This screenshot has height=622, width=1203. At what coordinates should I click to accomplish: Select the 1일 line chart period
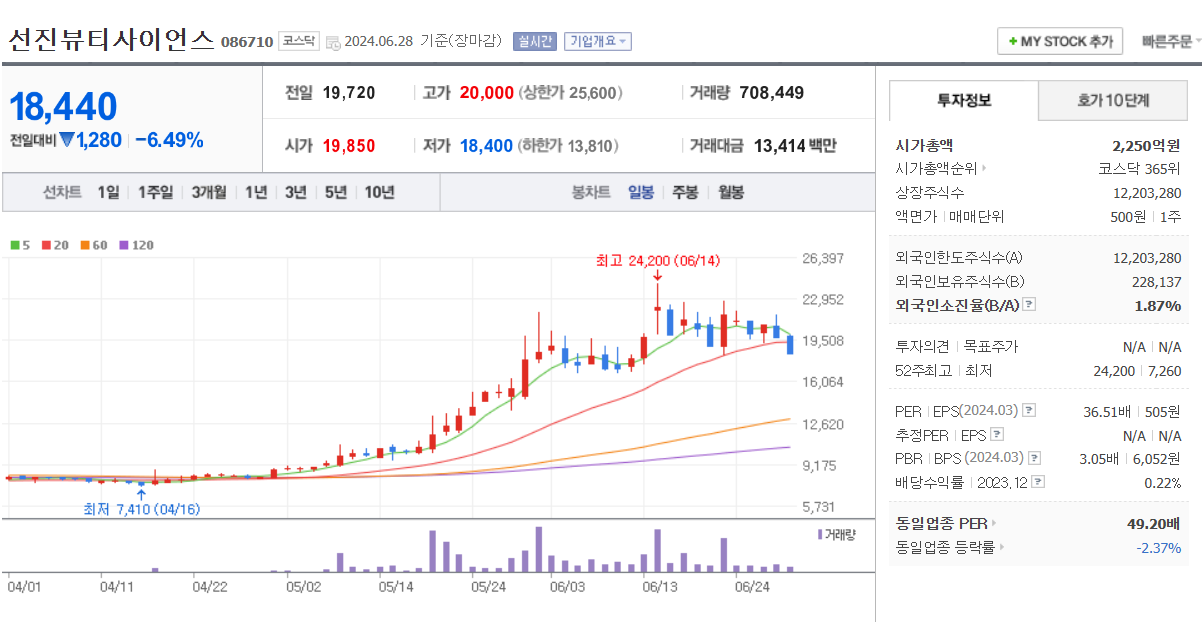(108, 192)
